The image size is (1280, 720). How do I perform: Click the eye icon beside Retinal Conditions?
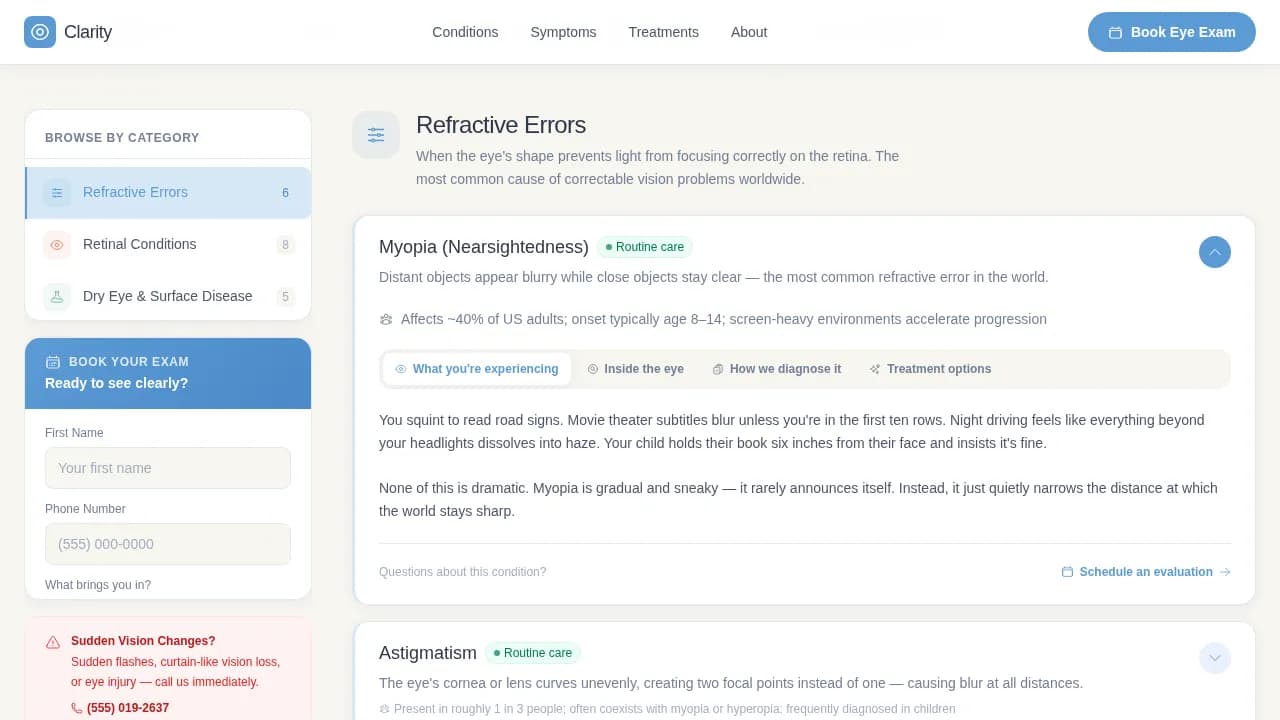57,245
